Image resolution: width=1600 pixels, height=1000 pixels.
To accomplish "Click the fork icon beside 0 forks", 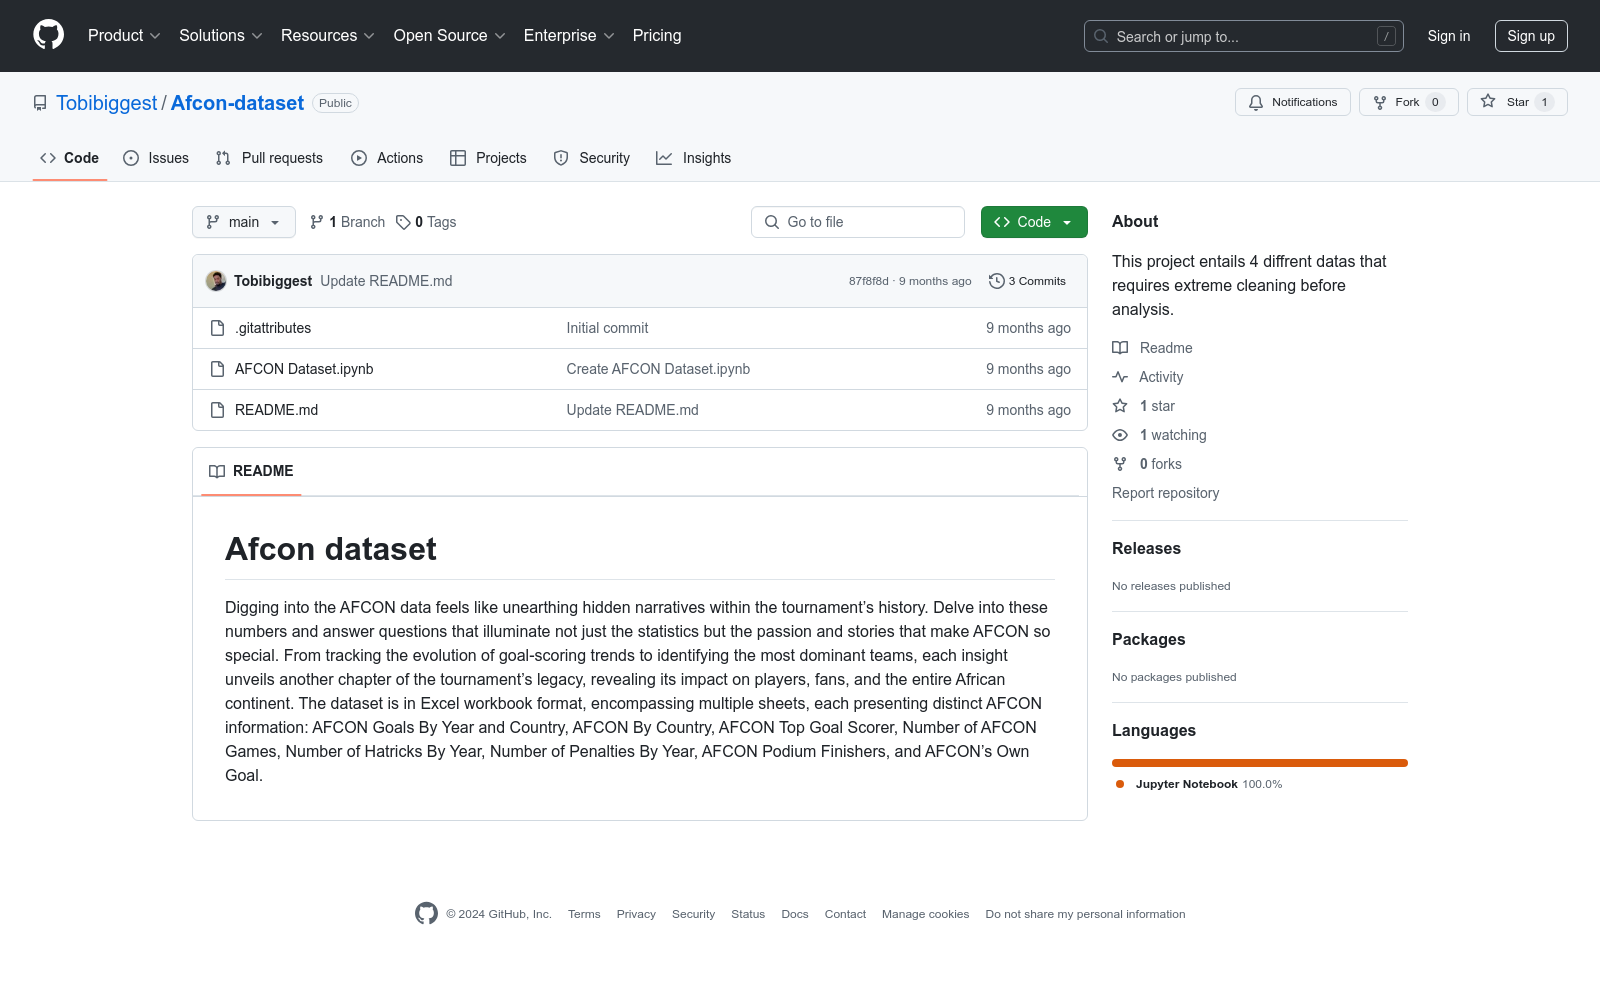I will click(x=1120, y=464).
